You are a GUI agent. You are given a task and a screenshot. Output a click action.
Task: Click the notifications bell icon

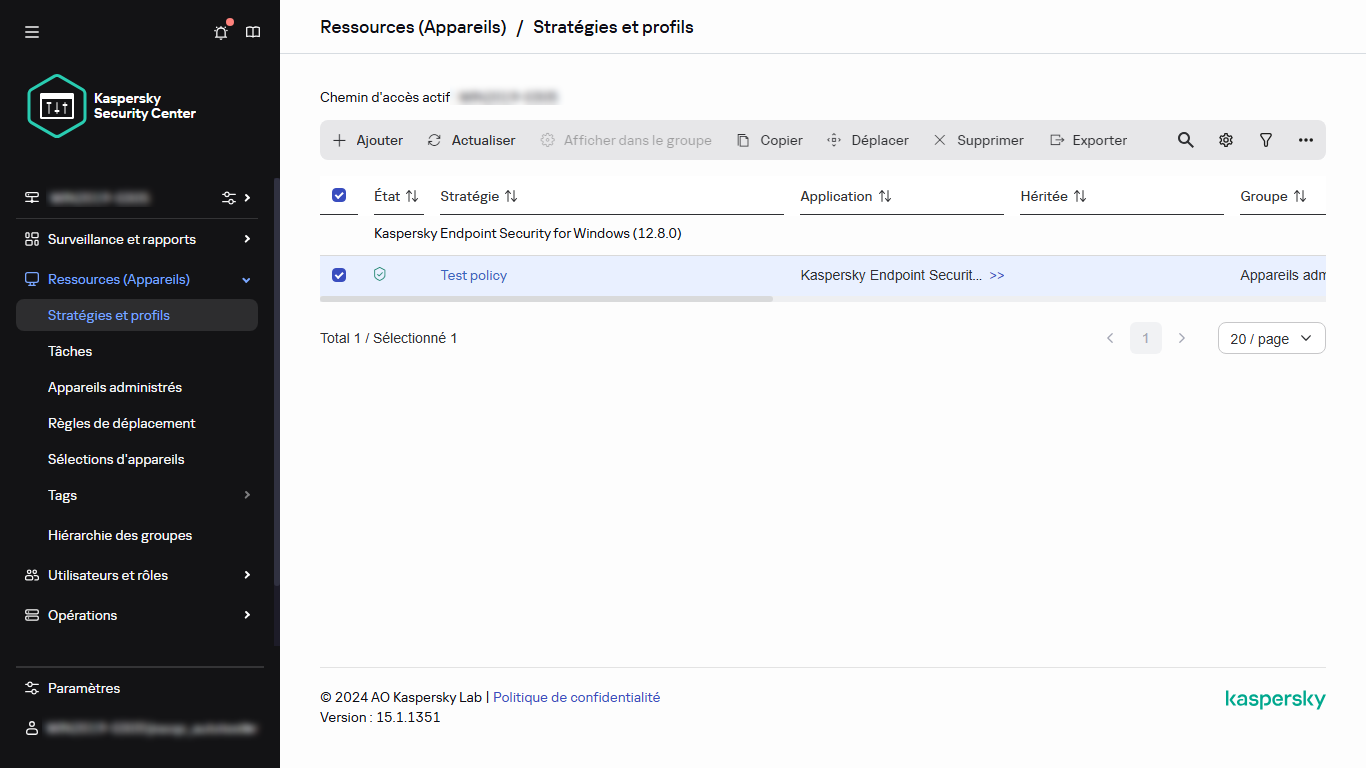(221, 32)
